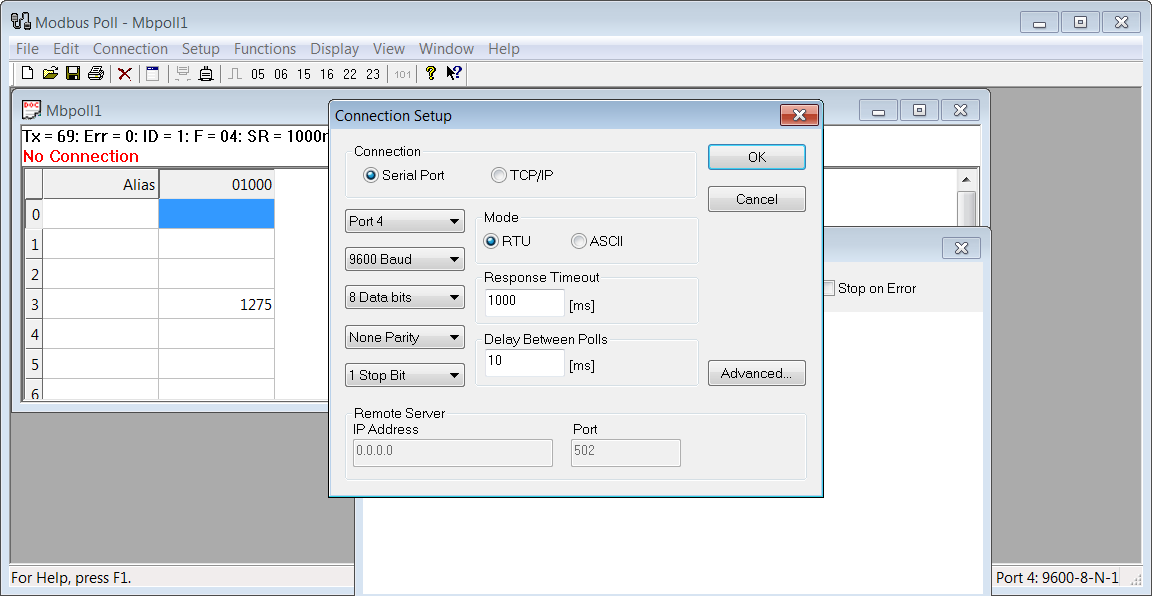Click the Delay Between Polls input field
This screenshot has height=596, width=1160.
coord(525,362)
